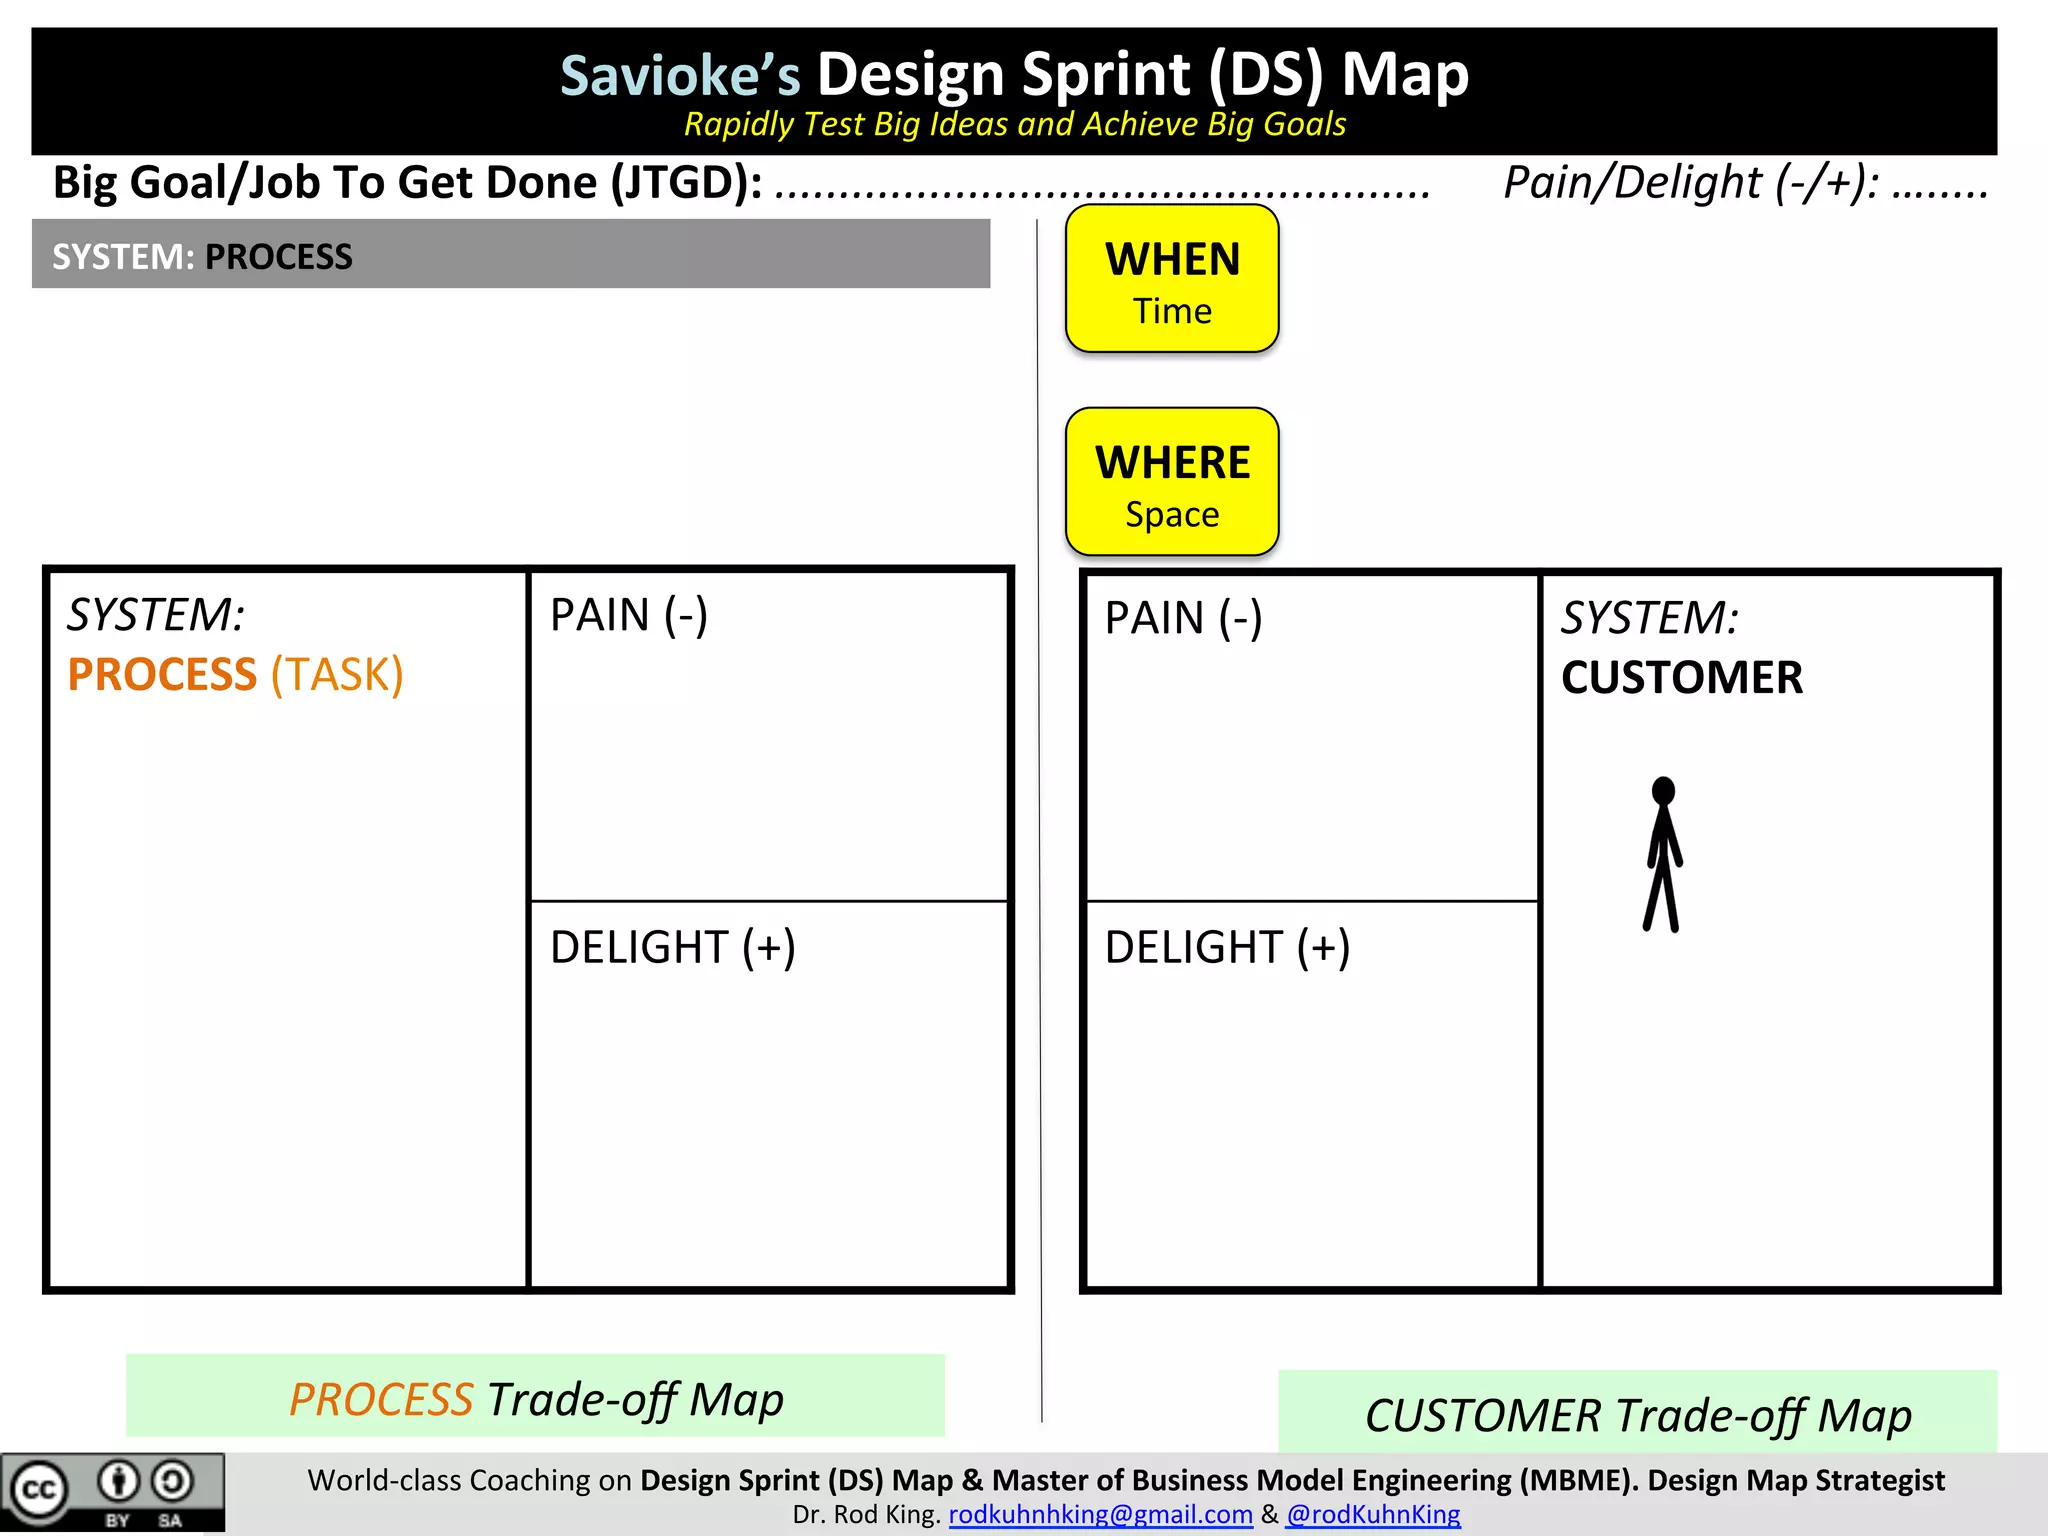Click the Big Goal/Job To Get Done field
The image size is (2048, 1536).
coord(741,183)
